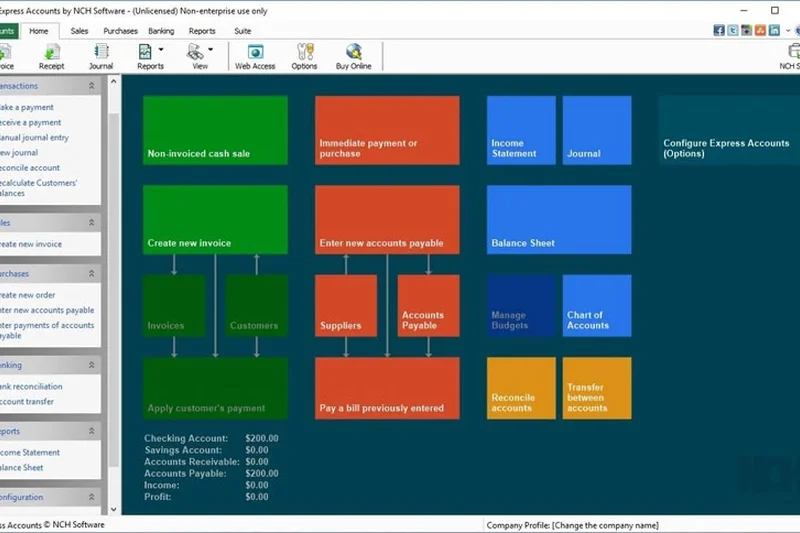
Task: Open the Banking ribbon tab
Action: pos(161,31)
